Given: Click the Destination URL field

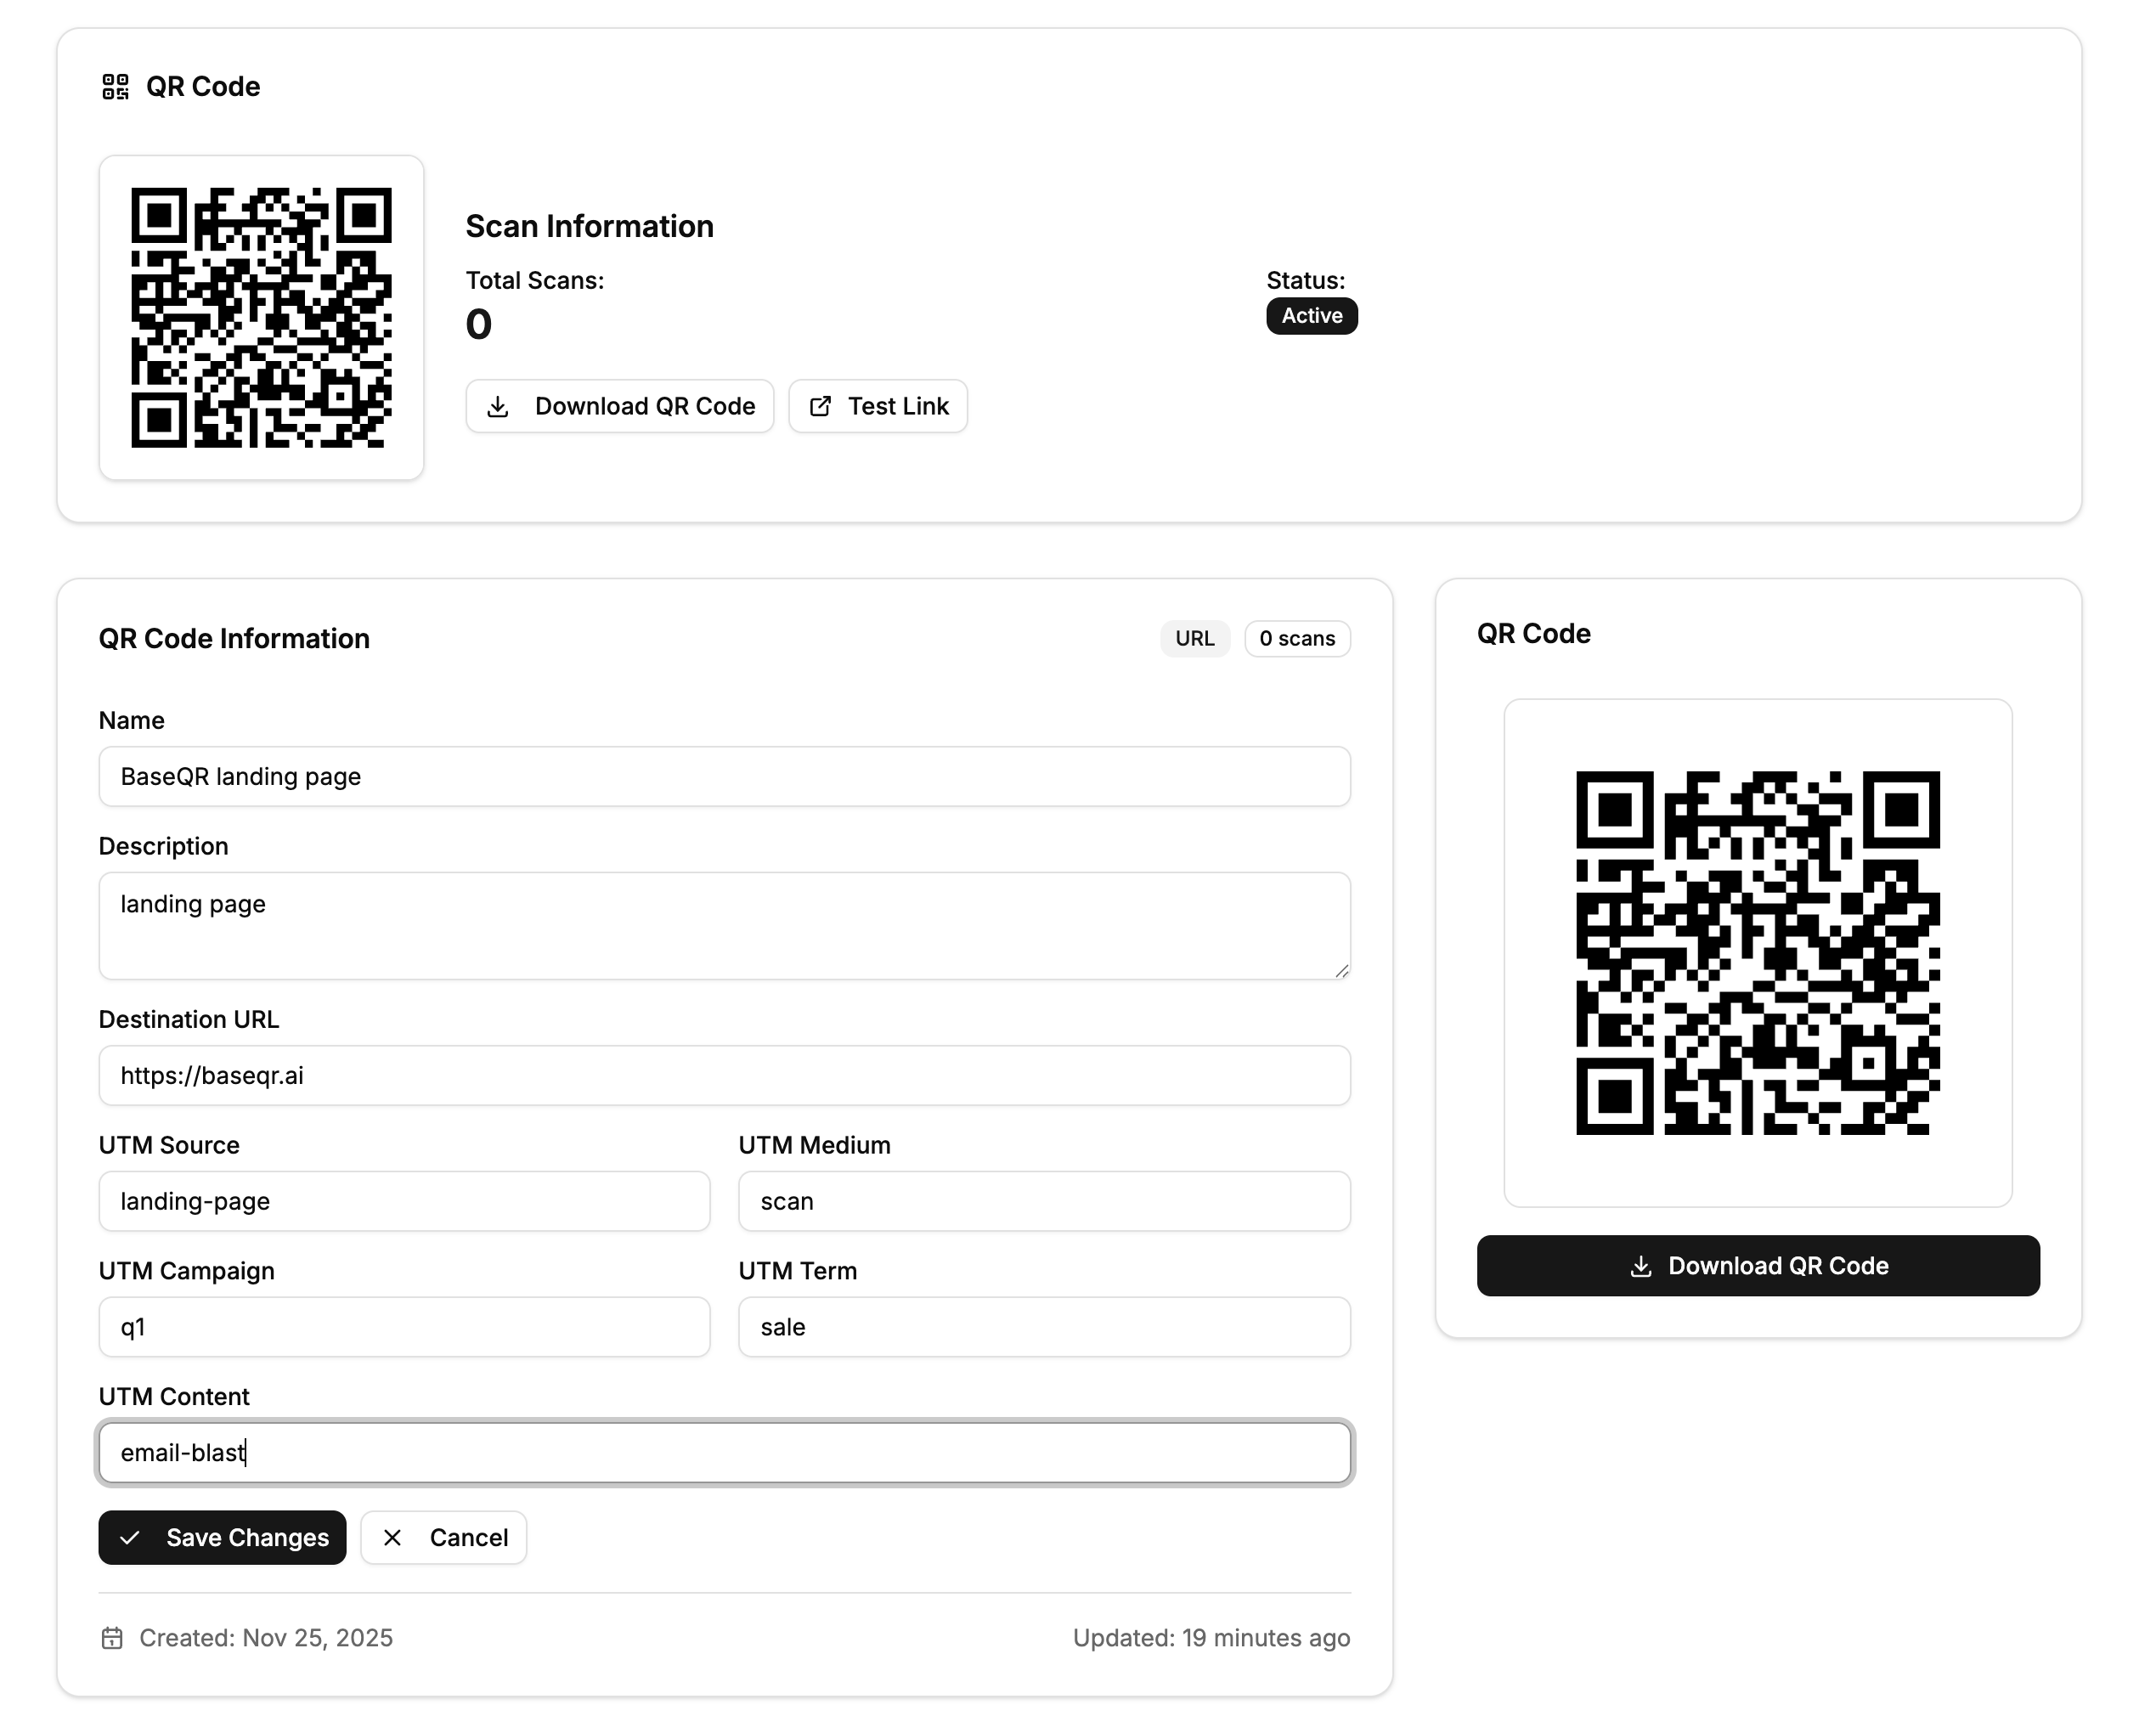Looking at the screenshot, I should 724,1075.
